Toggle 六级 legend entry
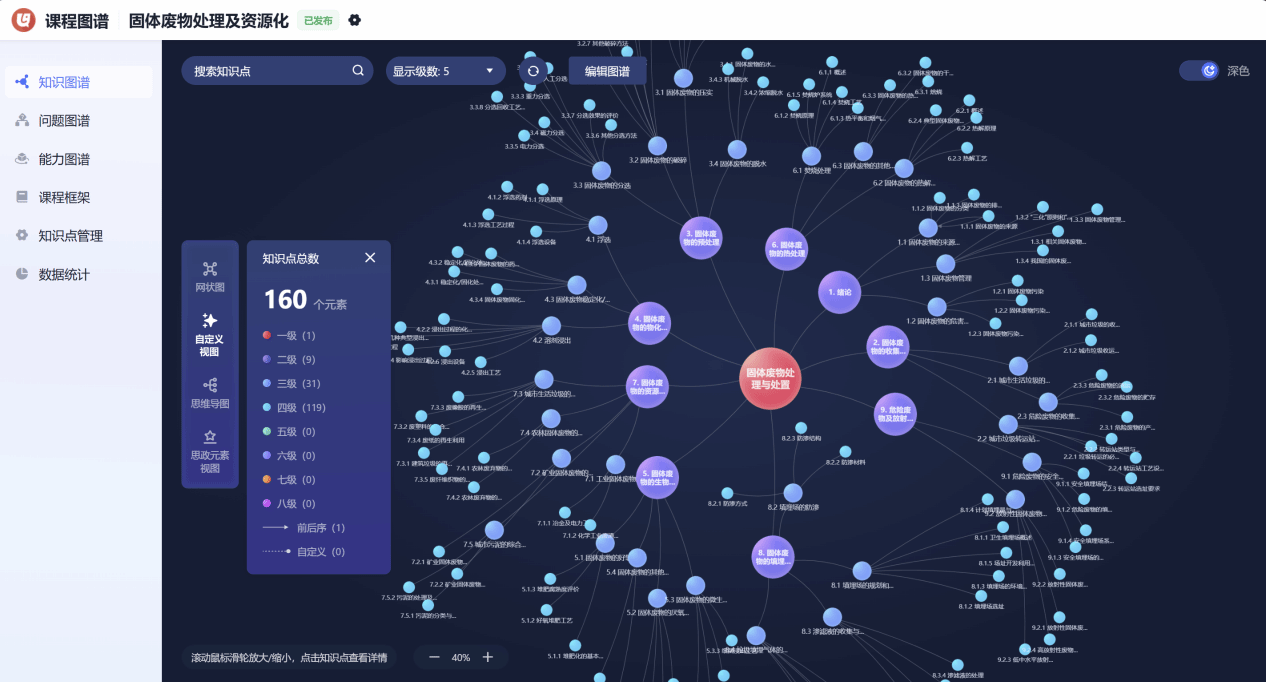This screenshot has height=682, width=1266. point(289,456)
